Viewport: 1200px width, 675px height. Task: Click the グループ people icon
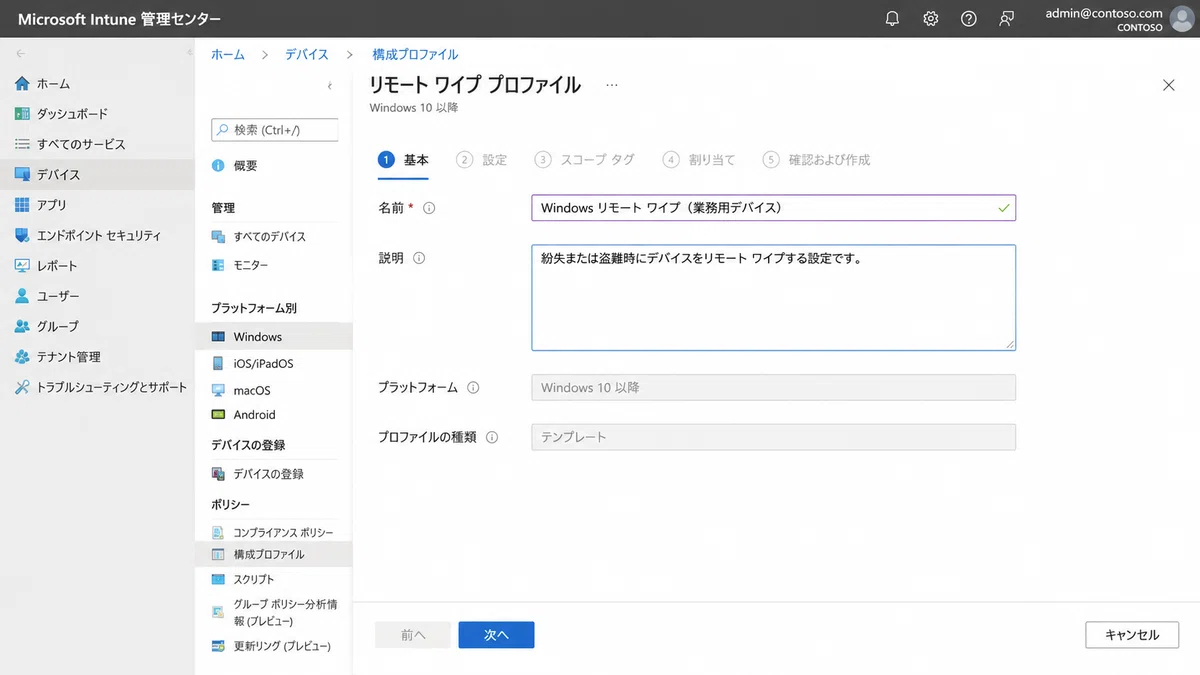22,326
